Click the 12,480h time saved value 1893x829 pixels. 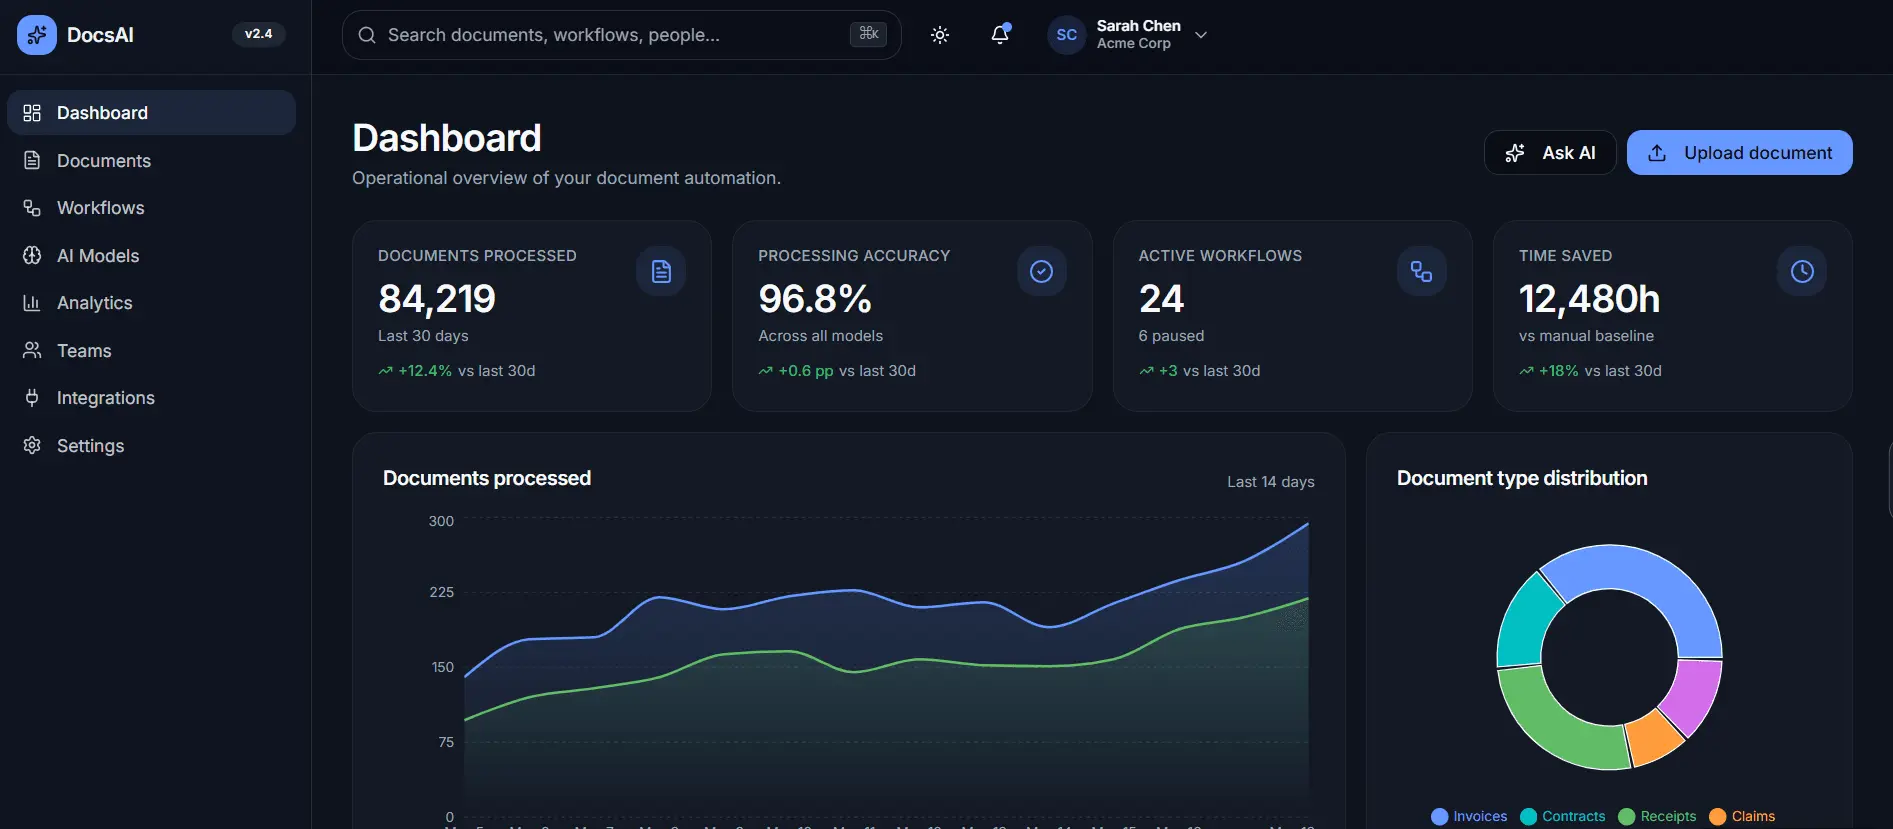(1589, 299)
